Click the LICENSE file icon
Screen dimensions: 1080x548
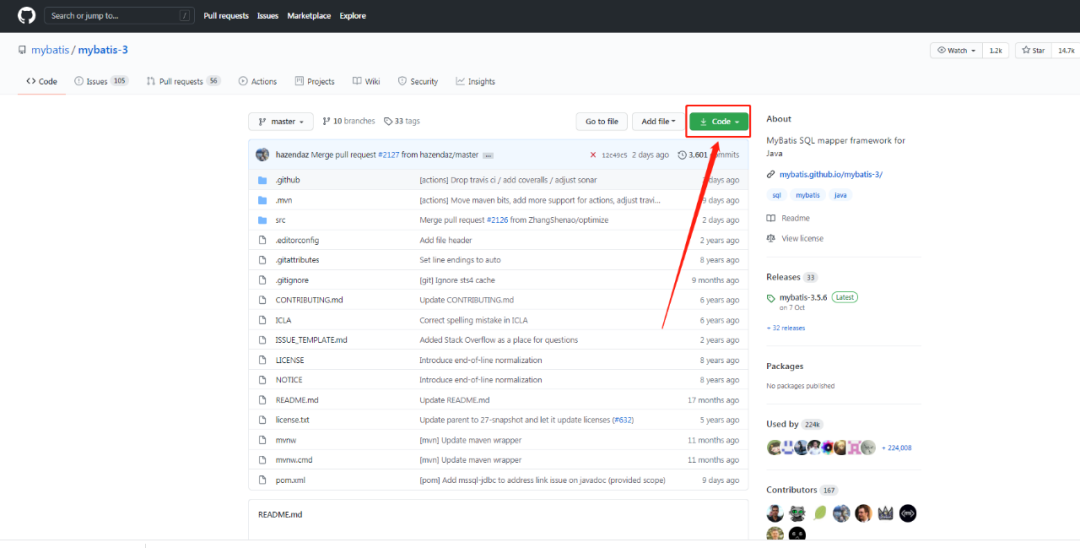pos(262,360)
